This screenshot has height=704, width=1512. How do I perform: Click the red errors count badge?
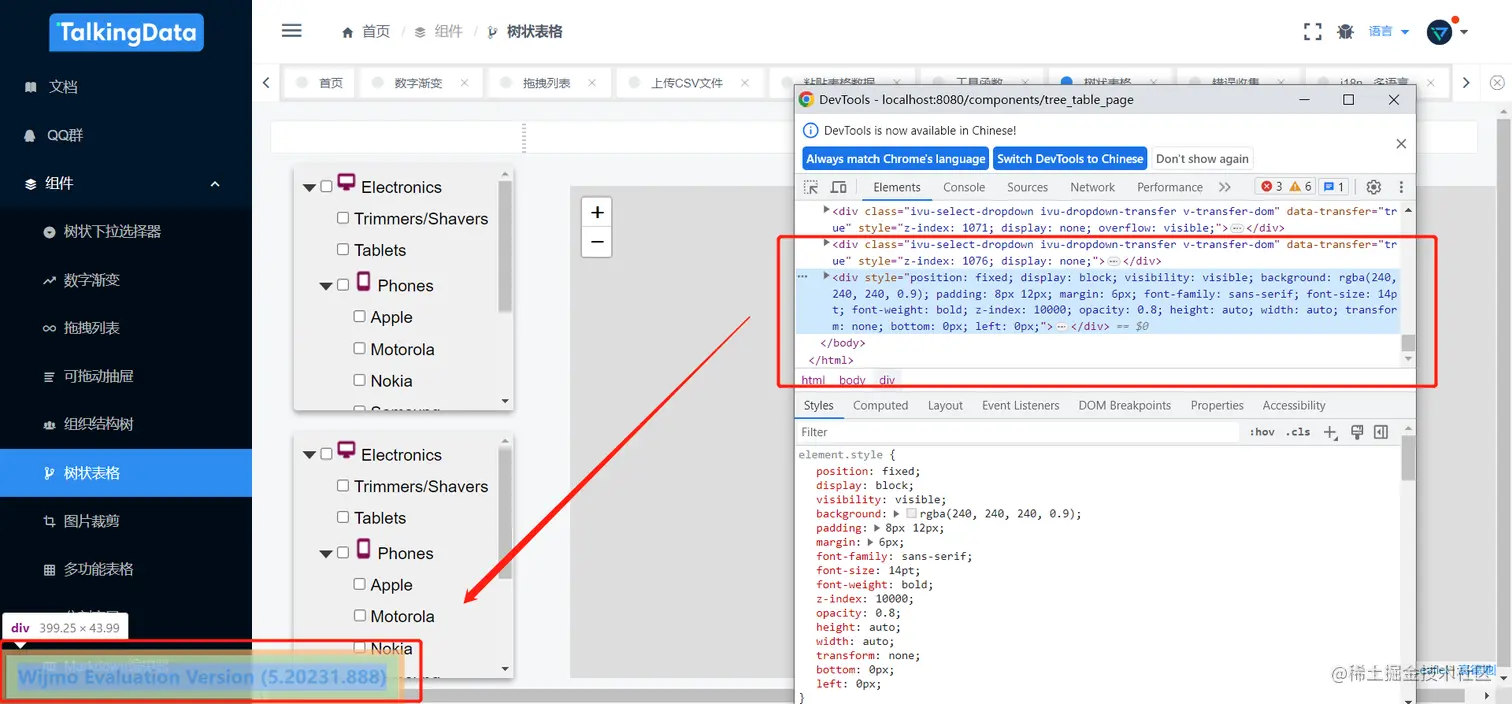(x=1271, y=187)
